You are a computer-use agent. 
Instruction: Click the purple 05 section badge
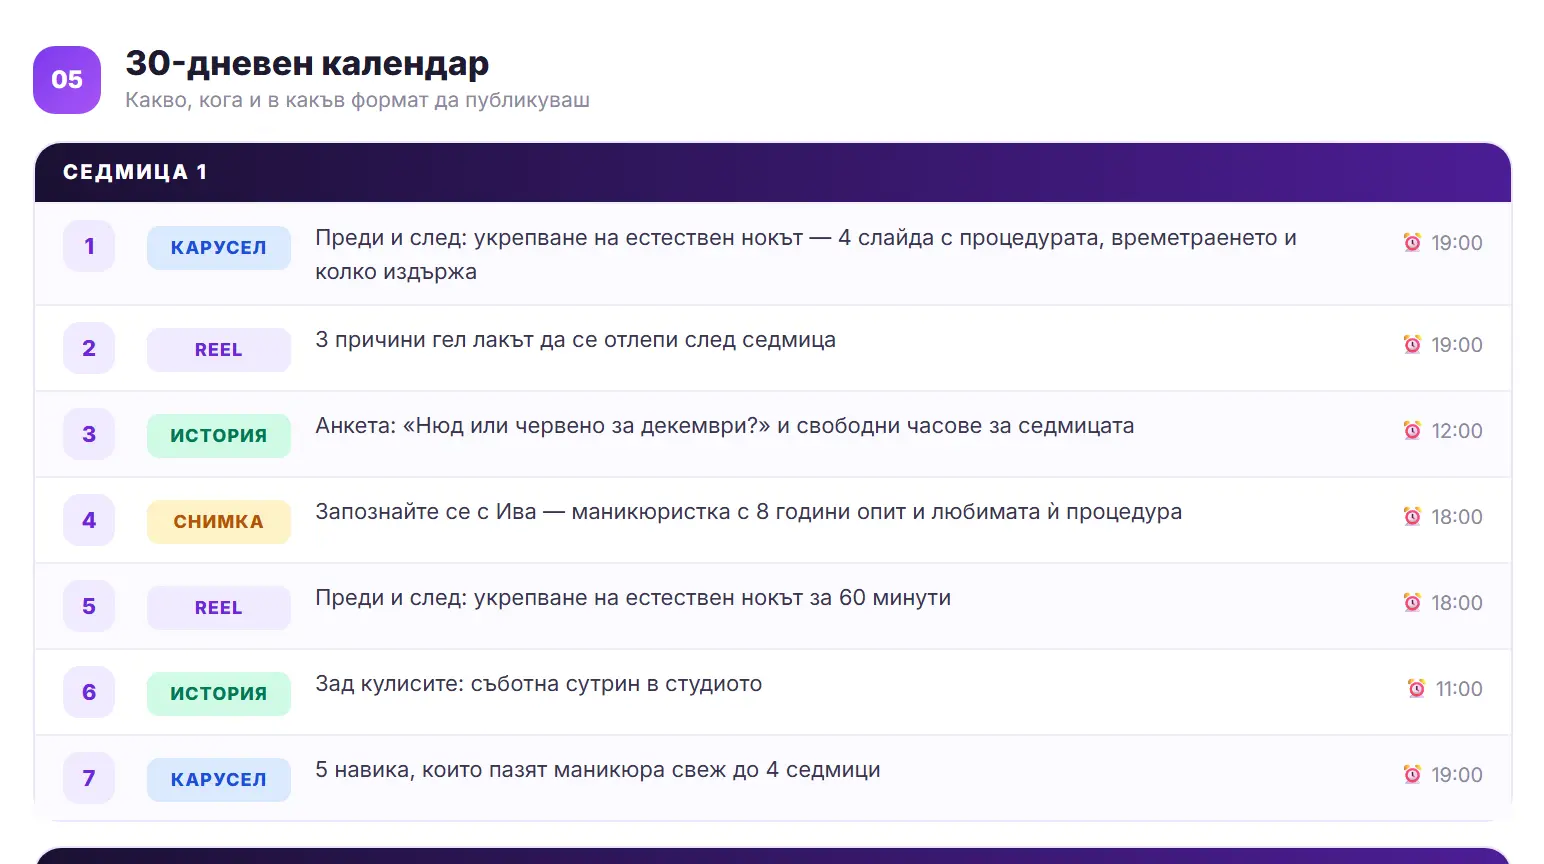click(x=67, y=80)
